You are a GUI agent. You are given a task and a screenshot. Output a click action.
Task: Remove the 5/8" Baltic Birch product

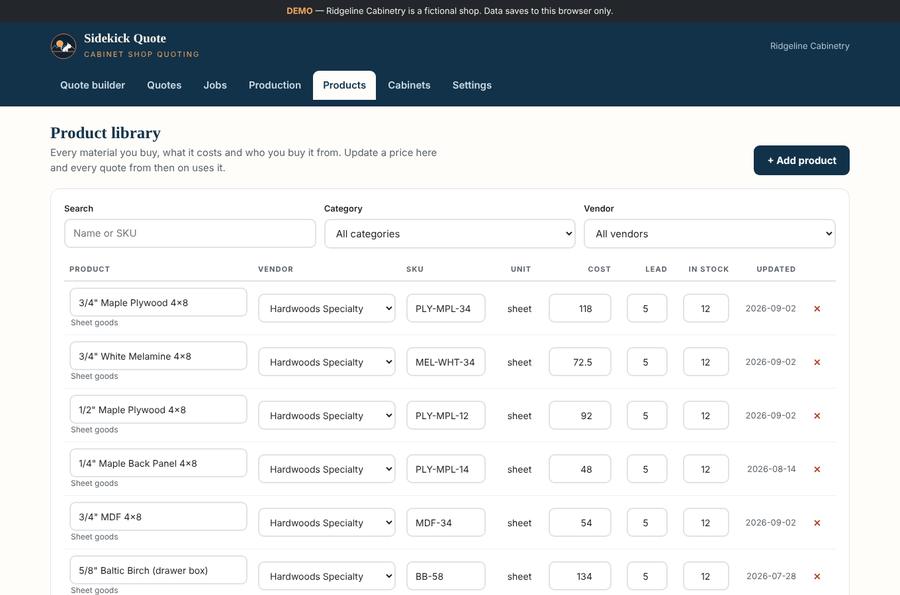tap(817, 576)
